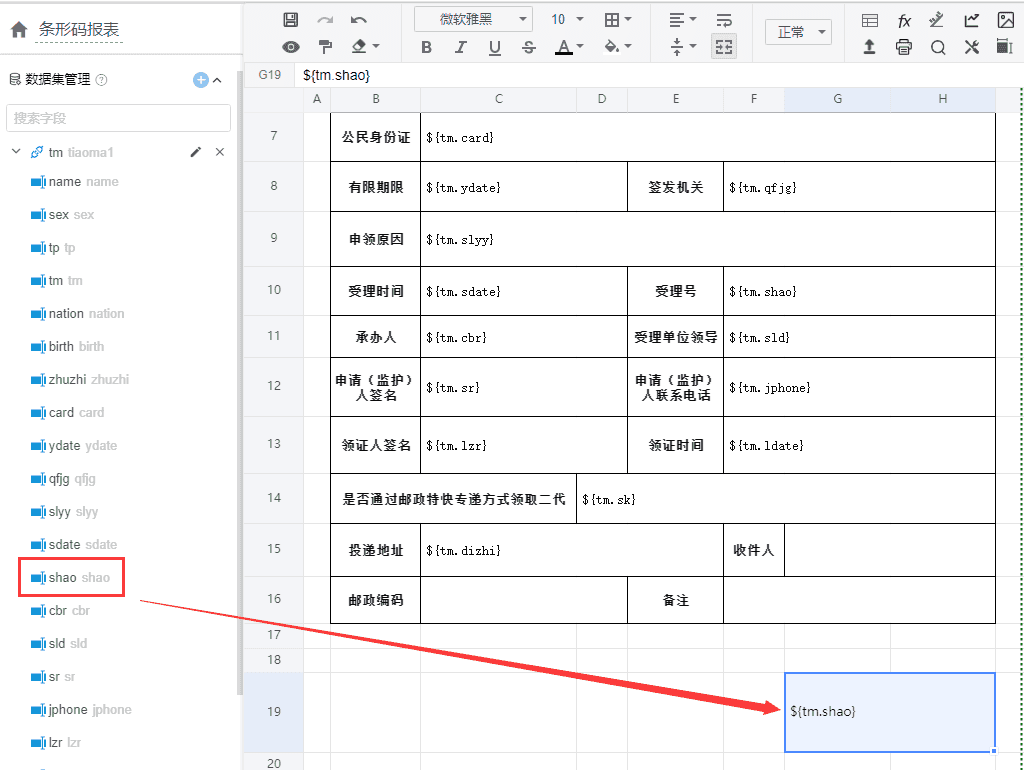The width and height of the screenshot is (1024, 770).
Task: Select the cell labeled 签发机关
Action: tap(675, 187)
